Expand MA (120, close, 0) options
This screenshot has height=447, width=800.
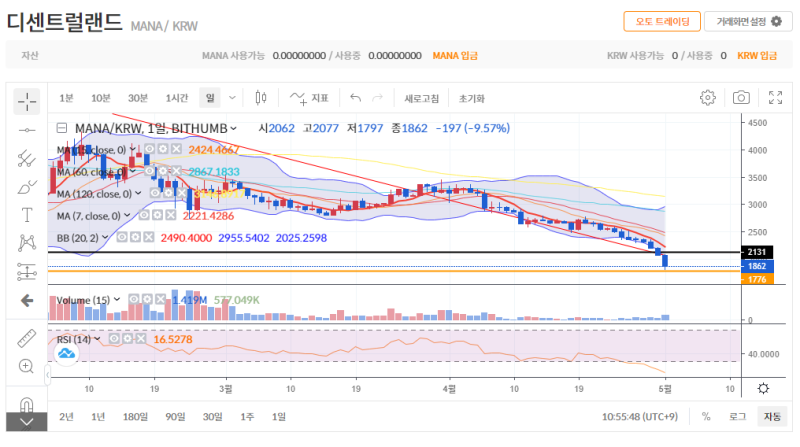[x=138, y=193]
